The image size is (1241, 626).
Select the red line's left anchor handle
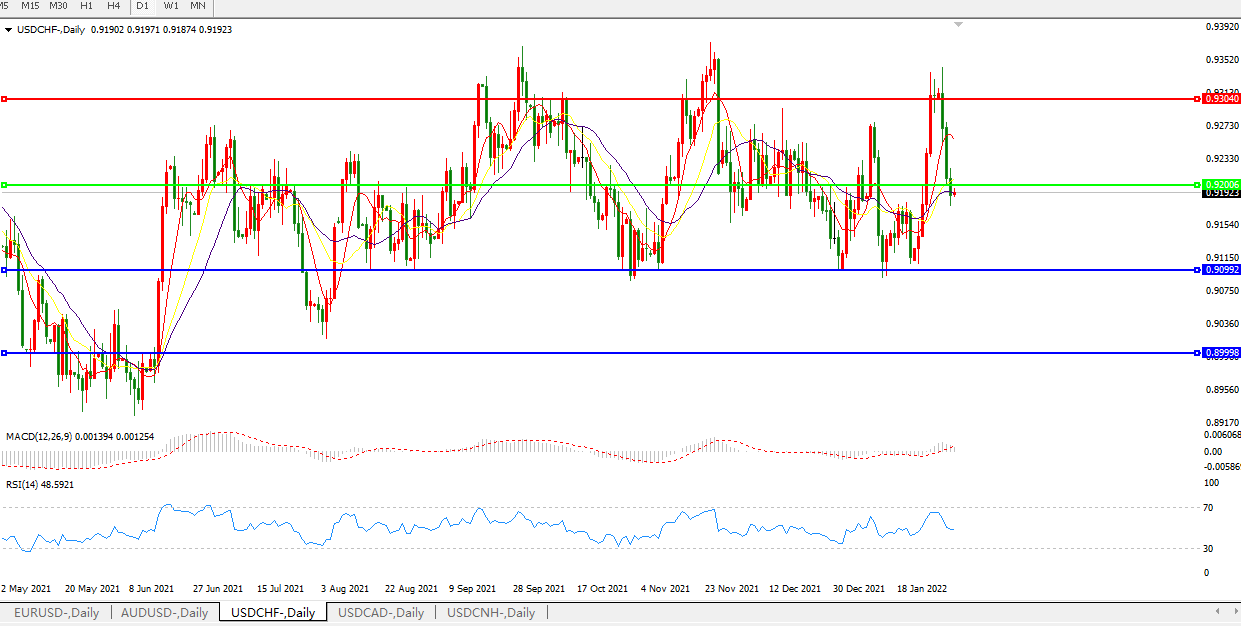4,99
